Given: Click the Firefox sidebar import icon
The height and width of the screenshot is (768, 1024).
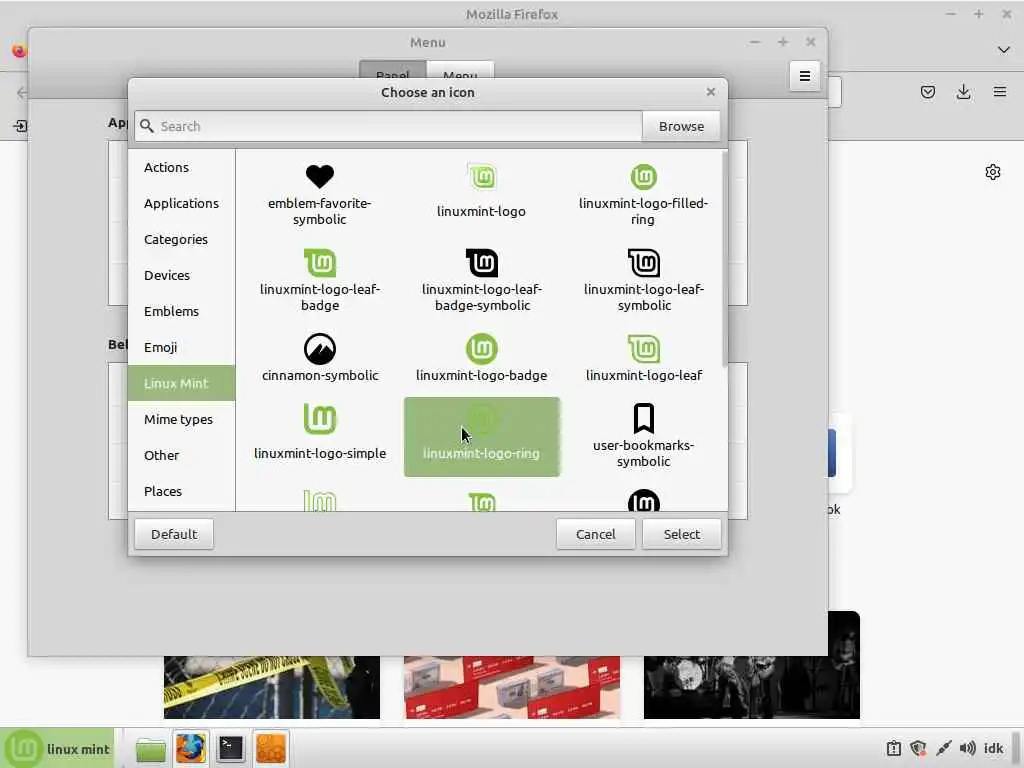Looking at the screenshot, I should (20, 126).
